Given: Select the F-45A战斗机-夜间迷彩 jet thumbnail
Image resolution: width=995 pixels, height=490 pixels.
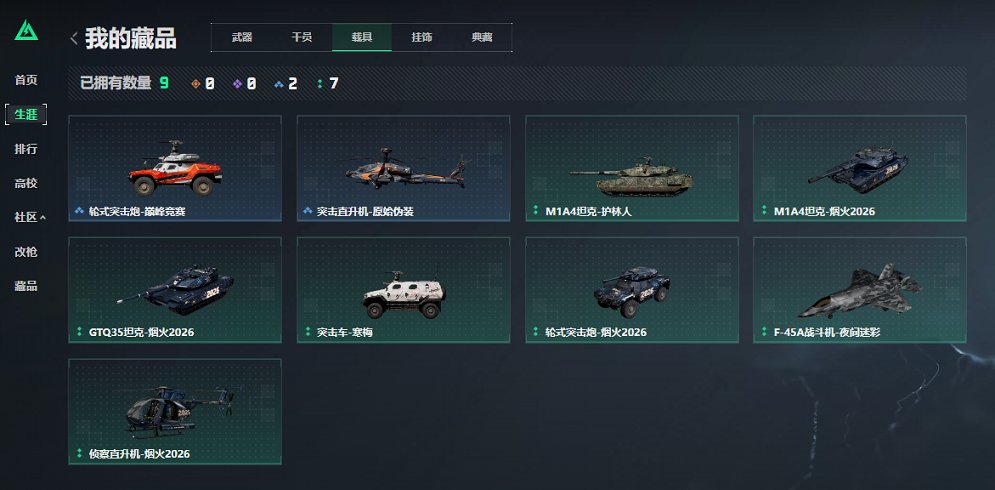Looking at the screenshot, I should [x=860, y=291].
